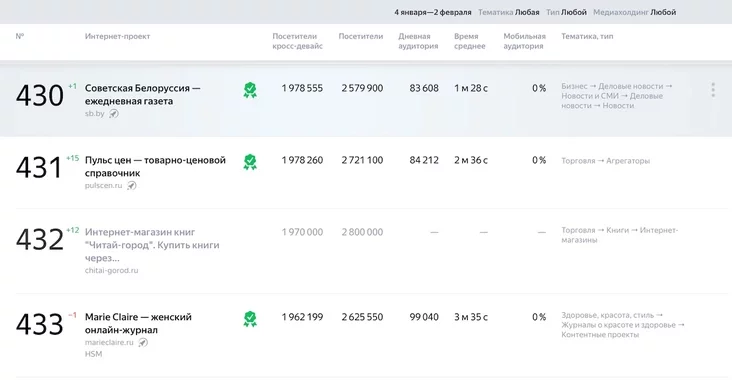Open the Тип Любой filter dropdown
This screenshot has height=380, width=732.
click(x=566, y=13)
